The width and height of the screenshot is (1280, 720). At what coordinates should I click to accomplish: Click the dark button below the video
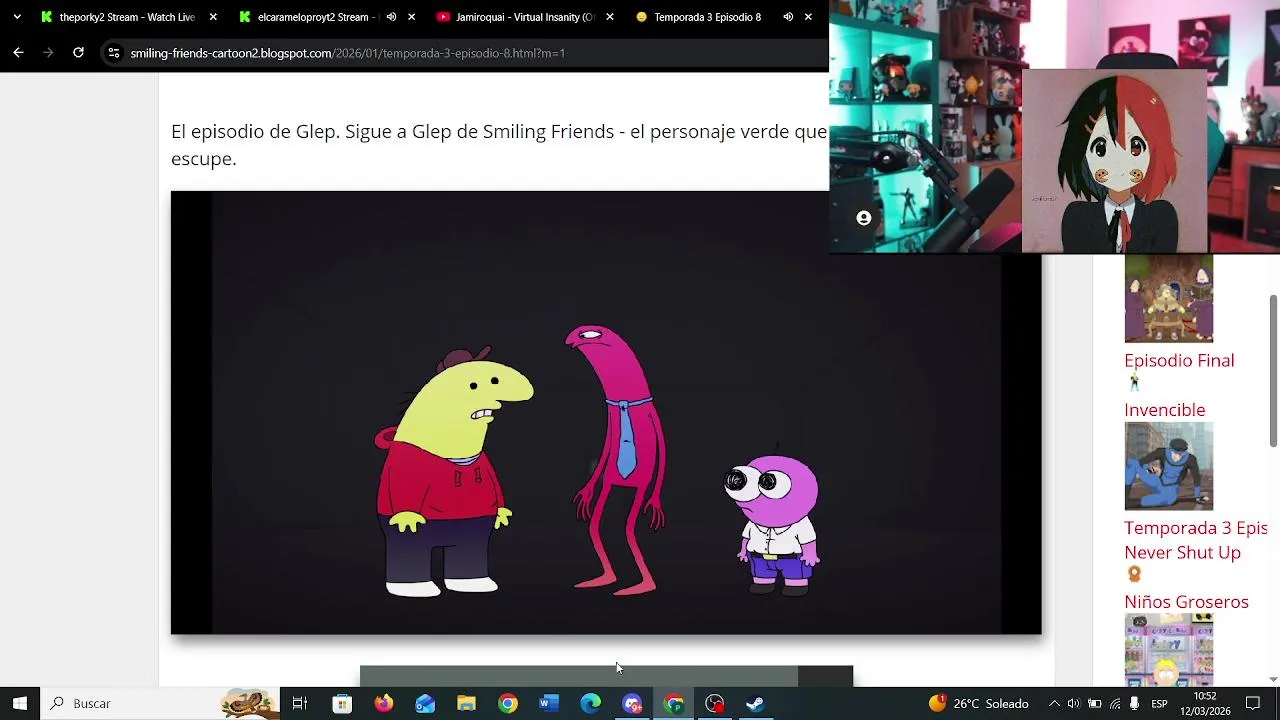[606, 676]
